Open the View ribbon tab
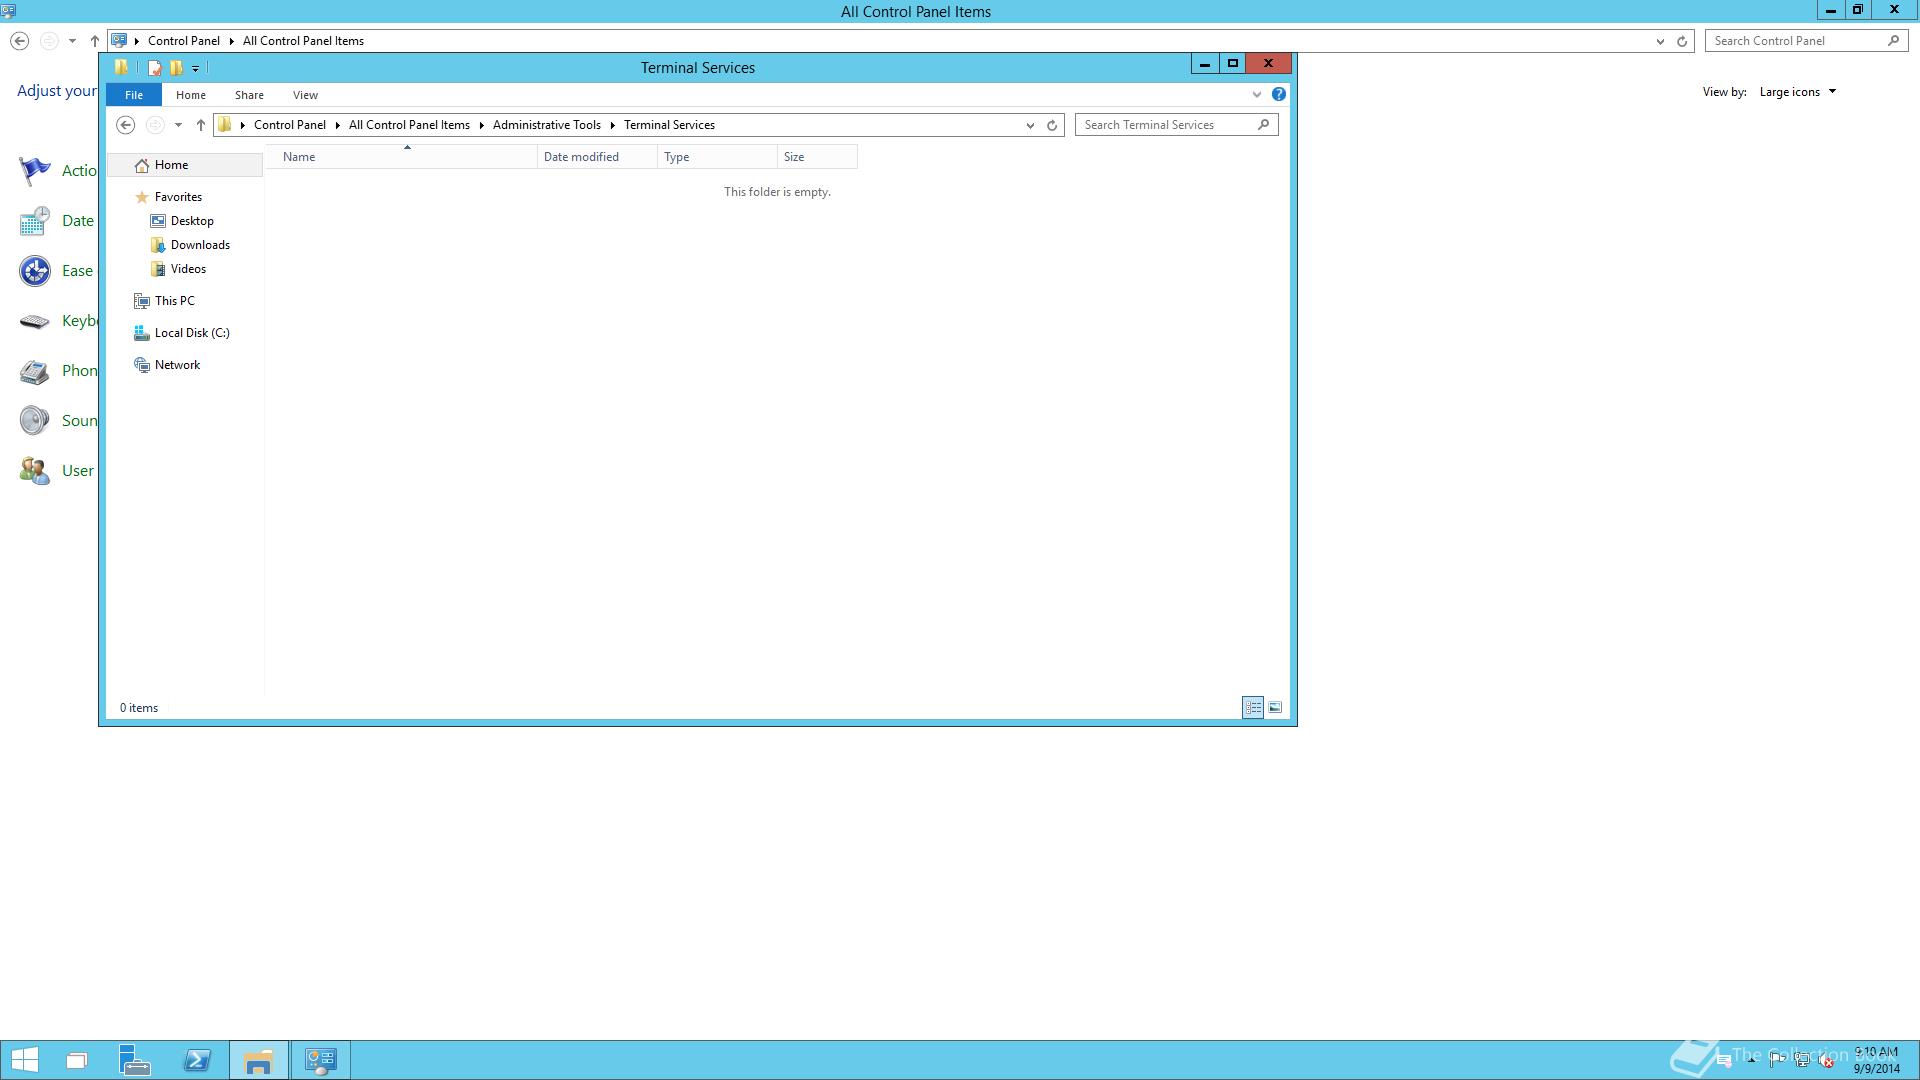 [x=305, y=95]
